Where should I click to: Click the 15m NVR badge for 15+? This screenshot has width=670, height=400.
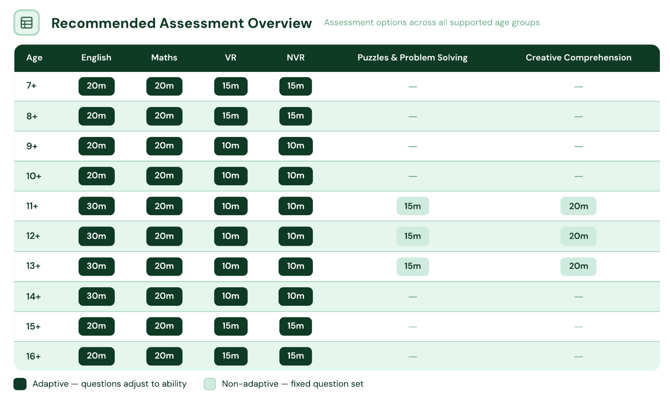296,326
